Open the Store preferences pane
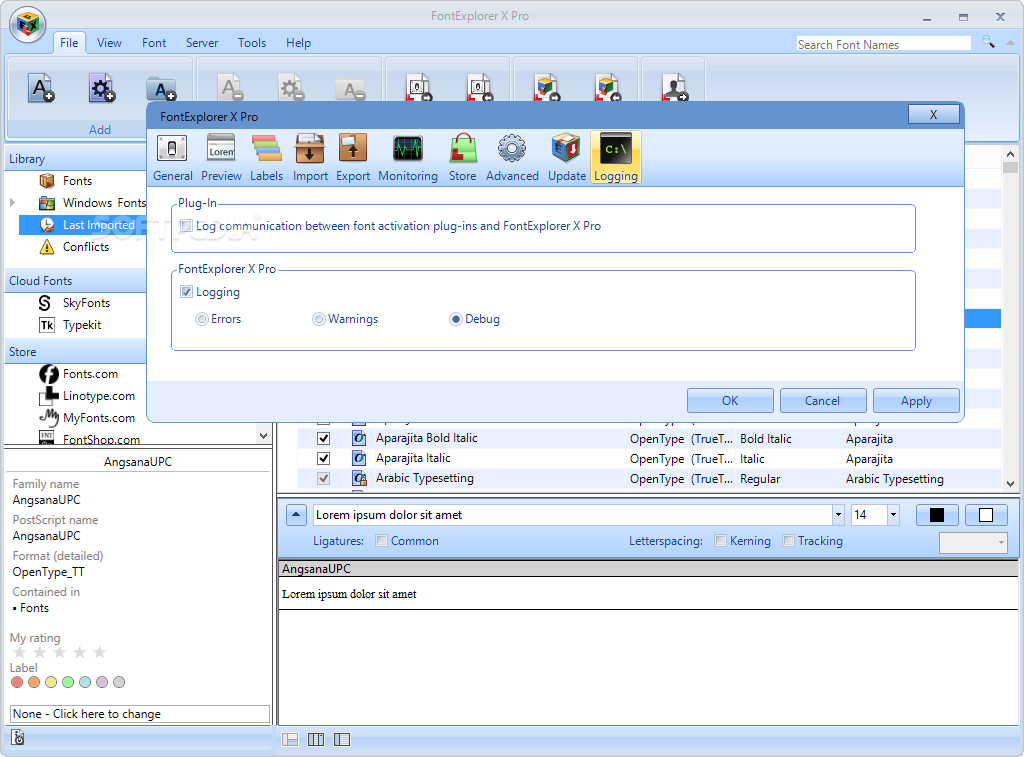The width and height of the screenshot is (1024, 757). pos(462,157)
